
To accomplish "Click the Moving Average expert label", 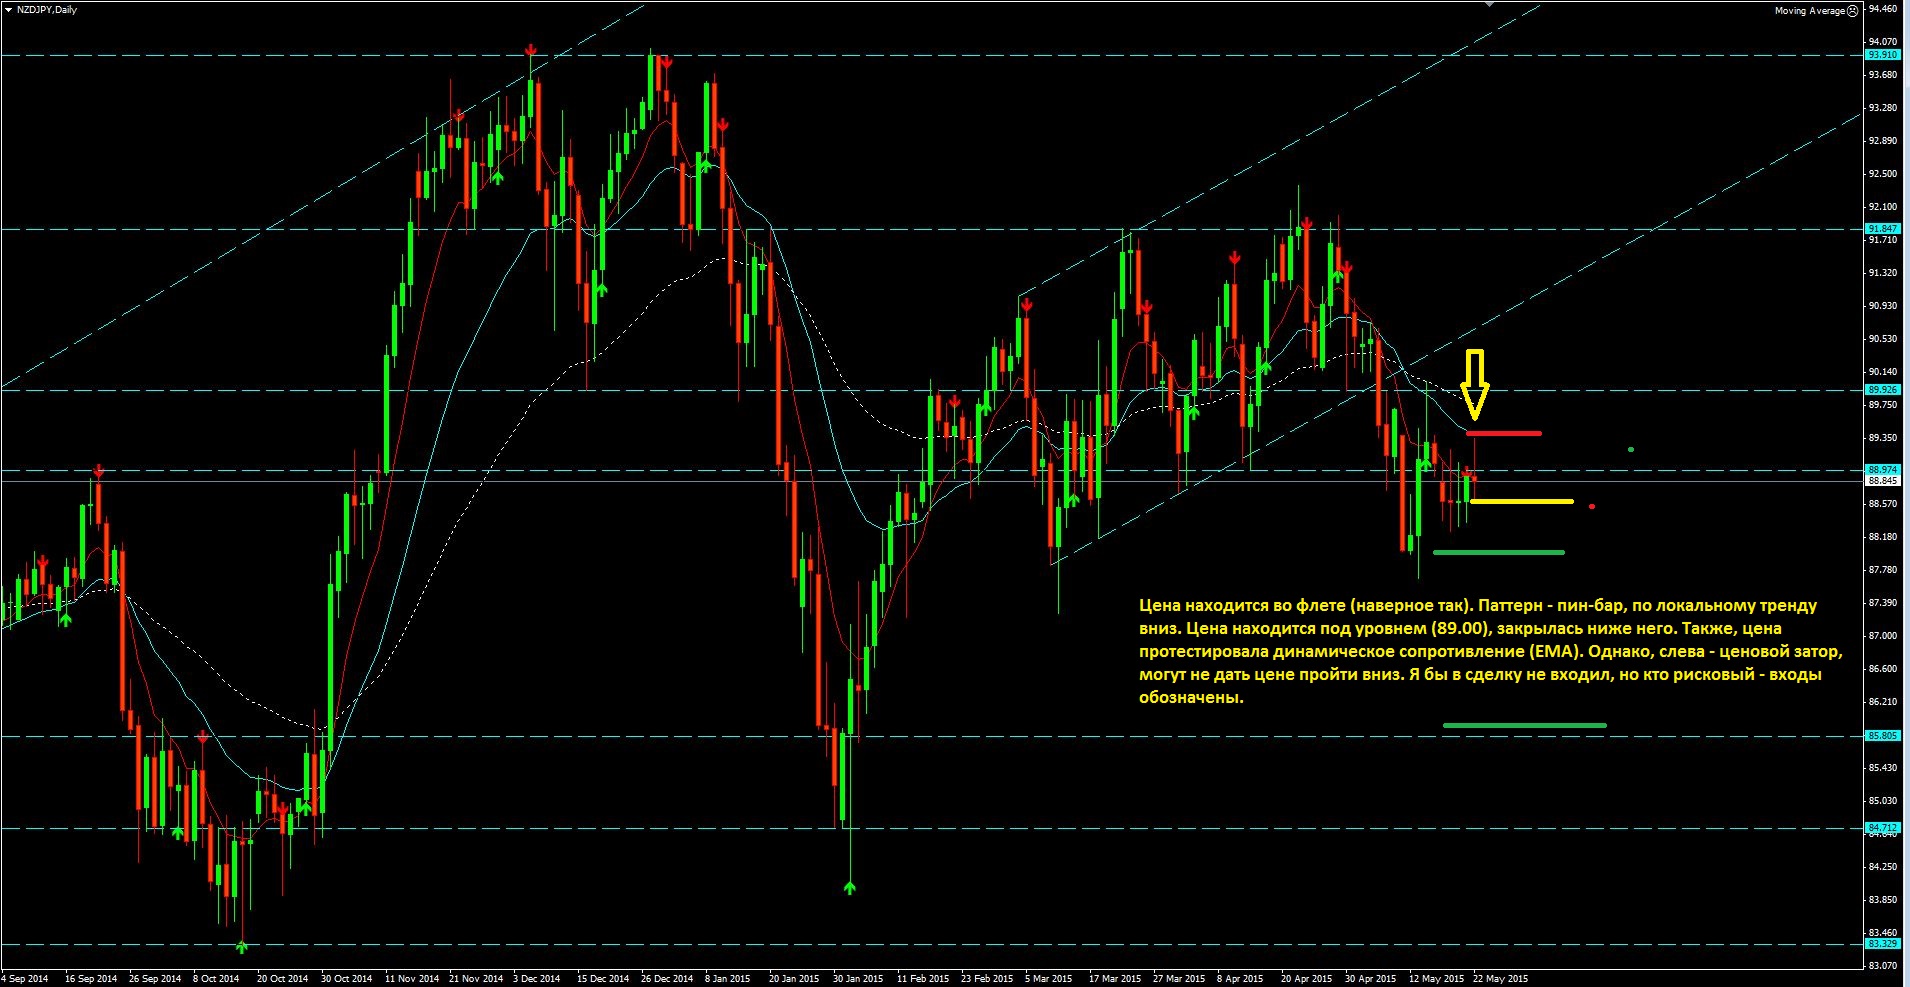I will [1809, 10].
